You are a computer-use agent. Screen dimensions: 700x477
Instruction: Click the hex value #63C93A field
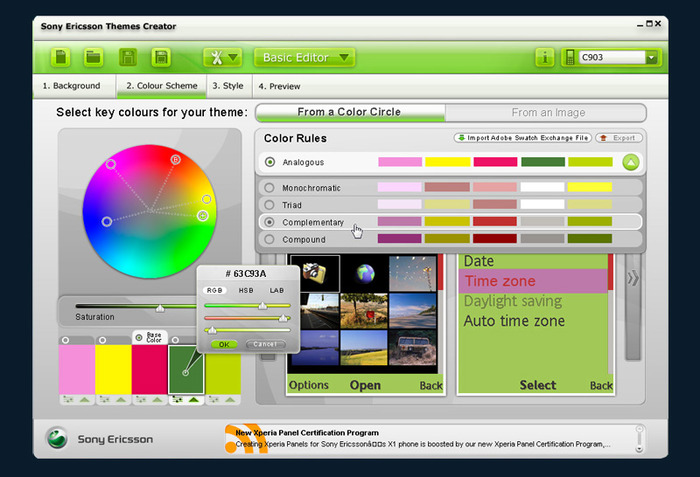[246, 274]
